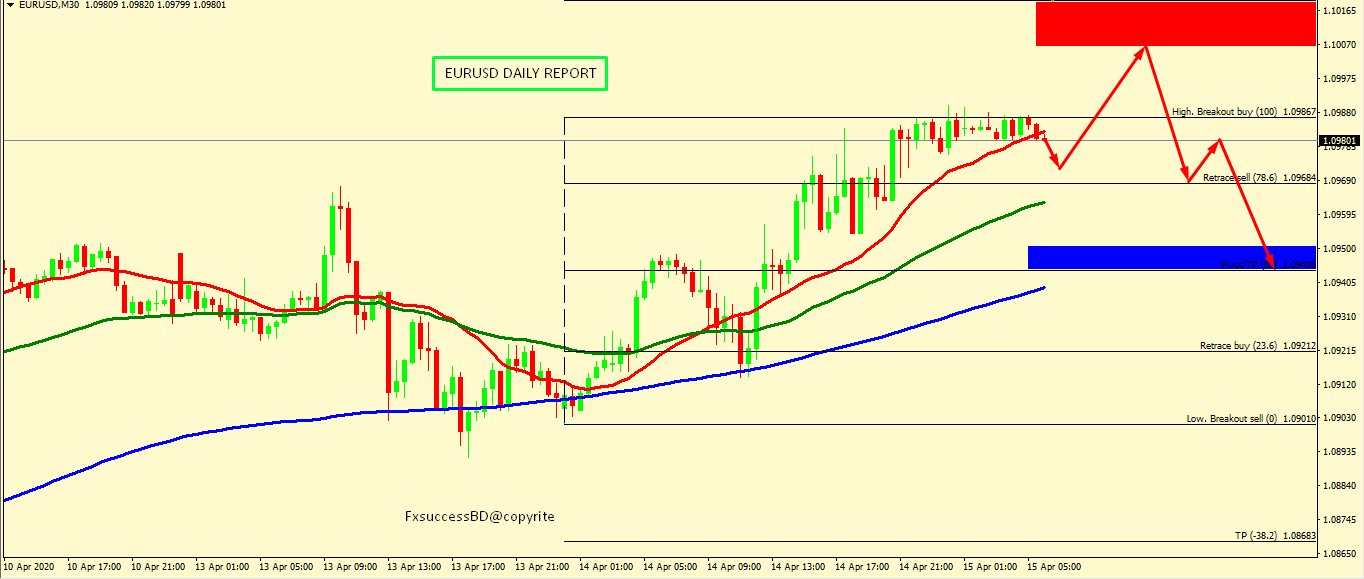Click the 1.08650 price axis label
Screen dimensions: 1364x579
pos(1340,553)
